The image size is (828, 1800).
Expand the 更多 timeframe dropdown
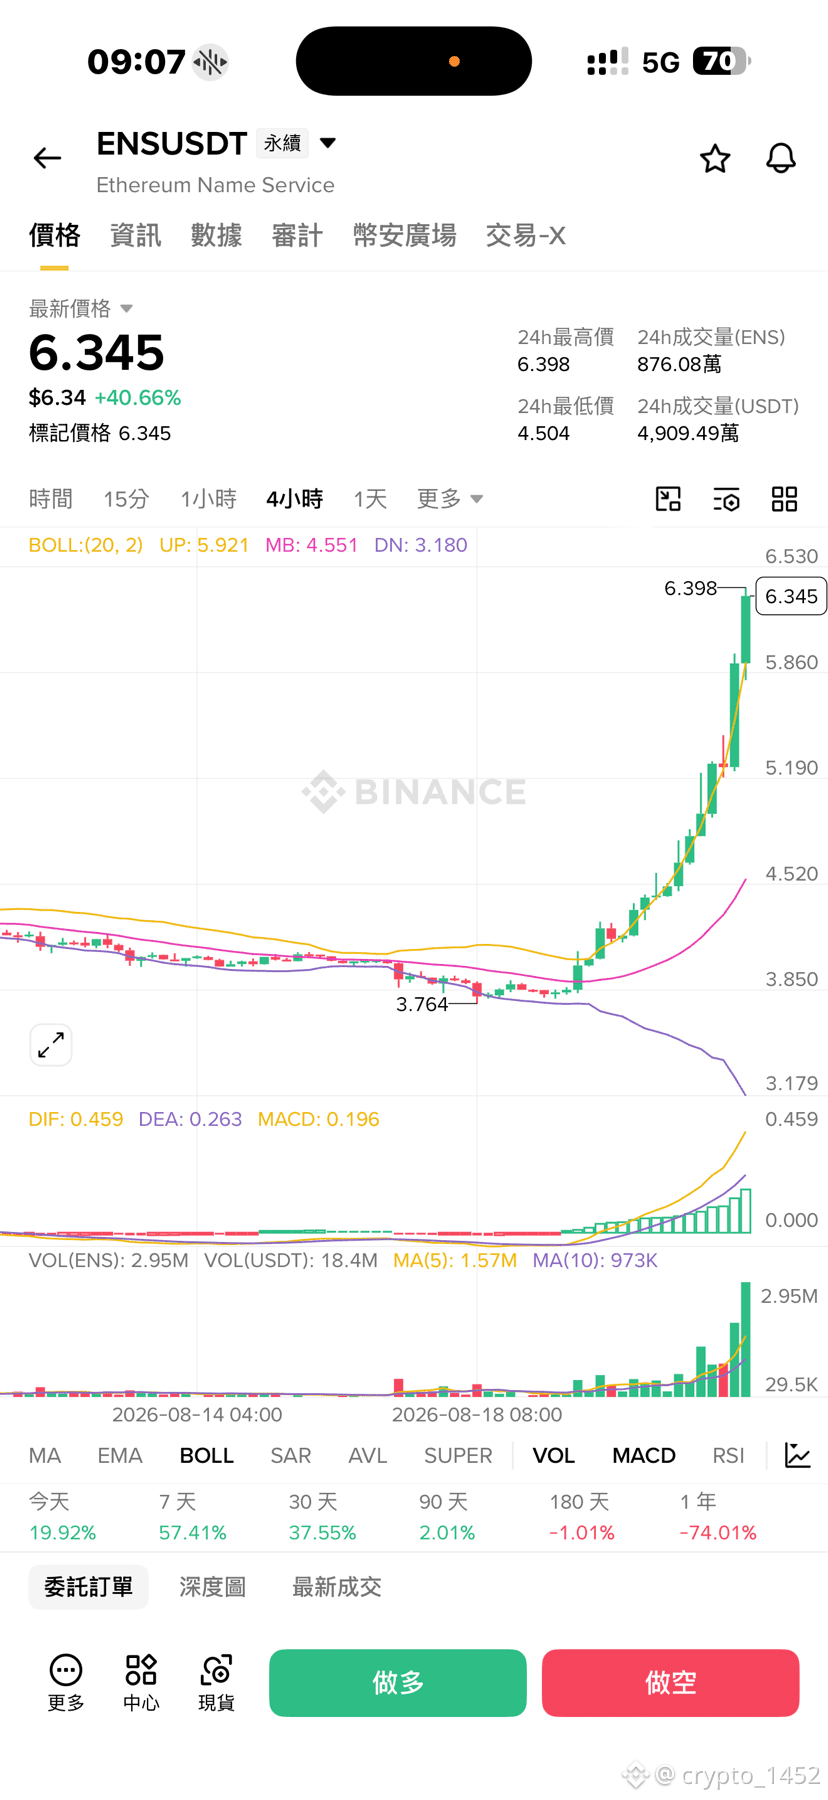[450, 498]
